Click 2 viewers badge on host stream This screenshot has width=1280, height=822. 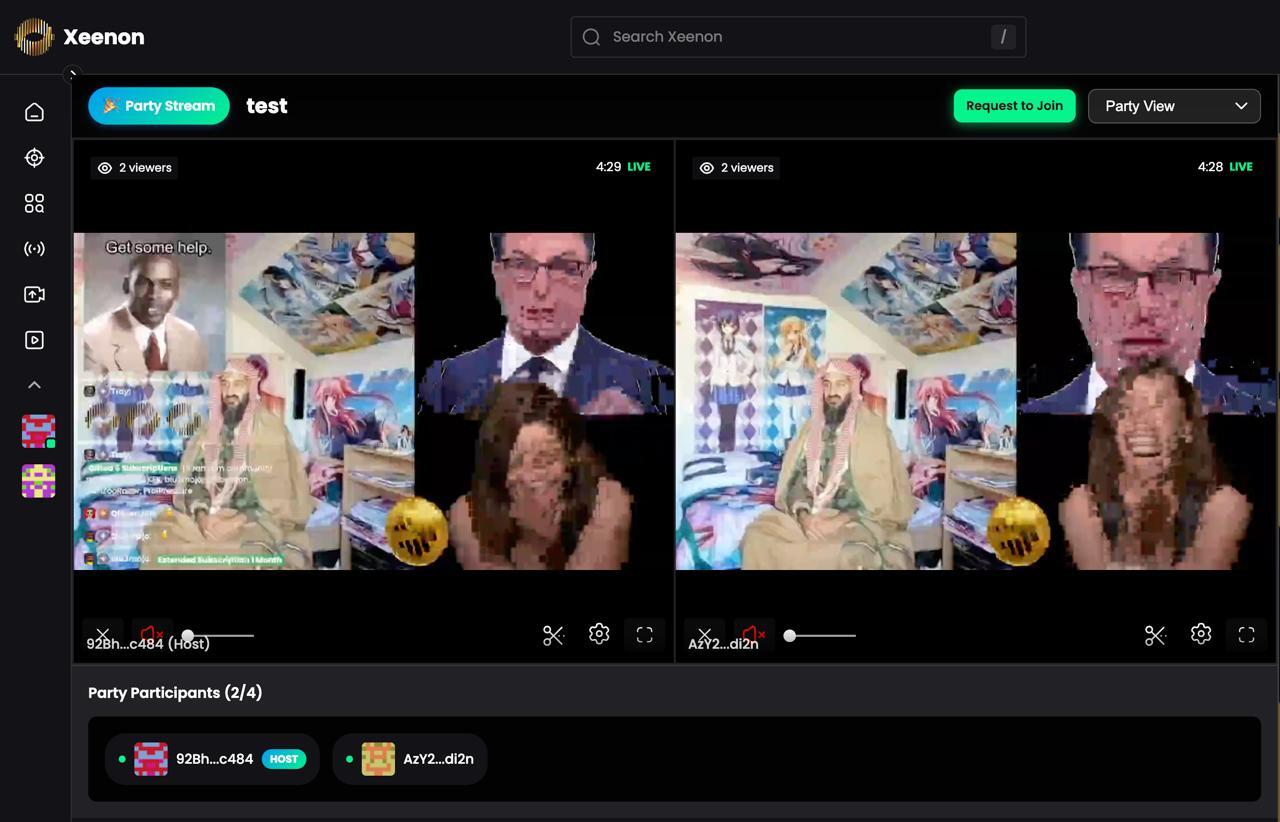pyautogui.click(x=135, y=167)
